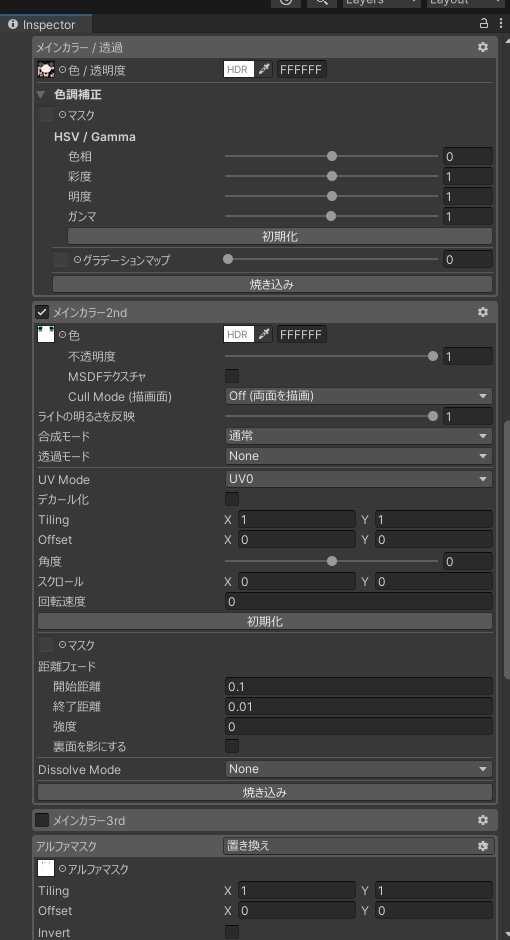The image size is (510, 940).
Task: Open the Layout dropdown in top toolbar
Action: (x=465, y=2)
